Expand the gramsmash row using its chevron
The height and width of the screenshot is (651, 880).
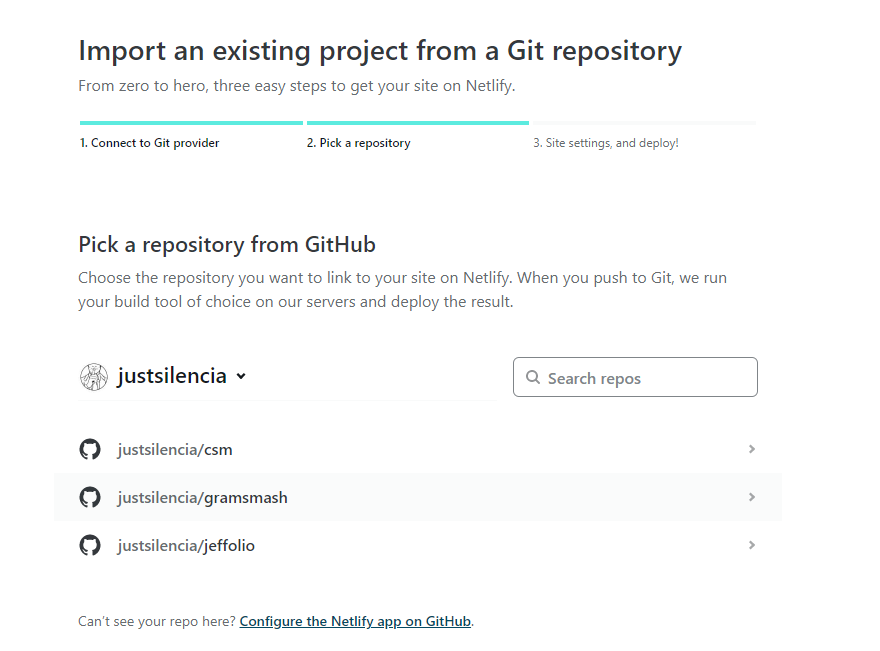click(752, 497)
